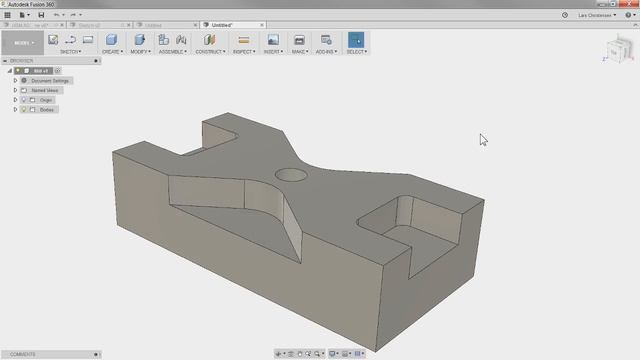Image resolution: width=640 pixels, height=360 pixels.
Task: Collapse the Browser panel header arrow
Action: 5,61
